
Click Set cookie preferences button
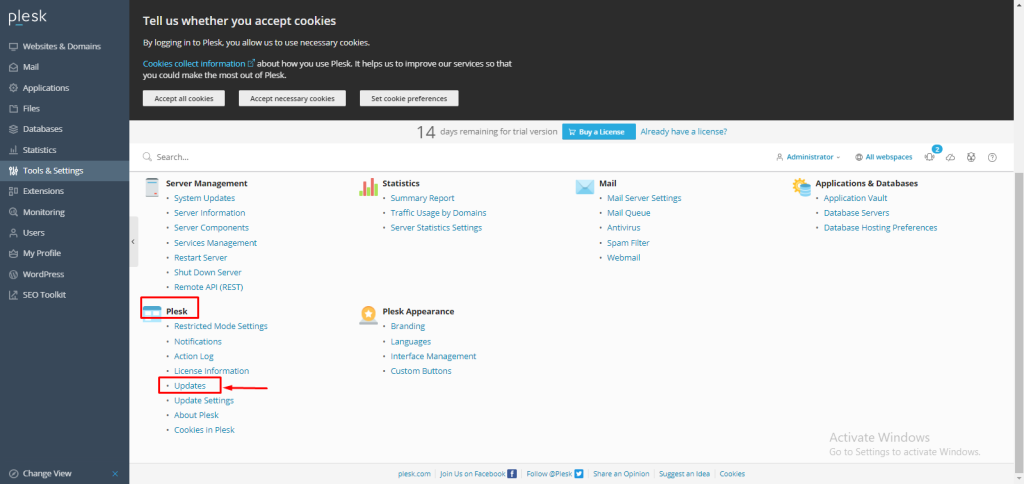(409, 98)
